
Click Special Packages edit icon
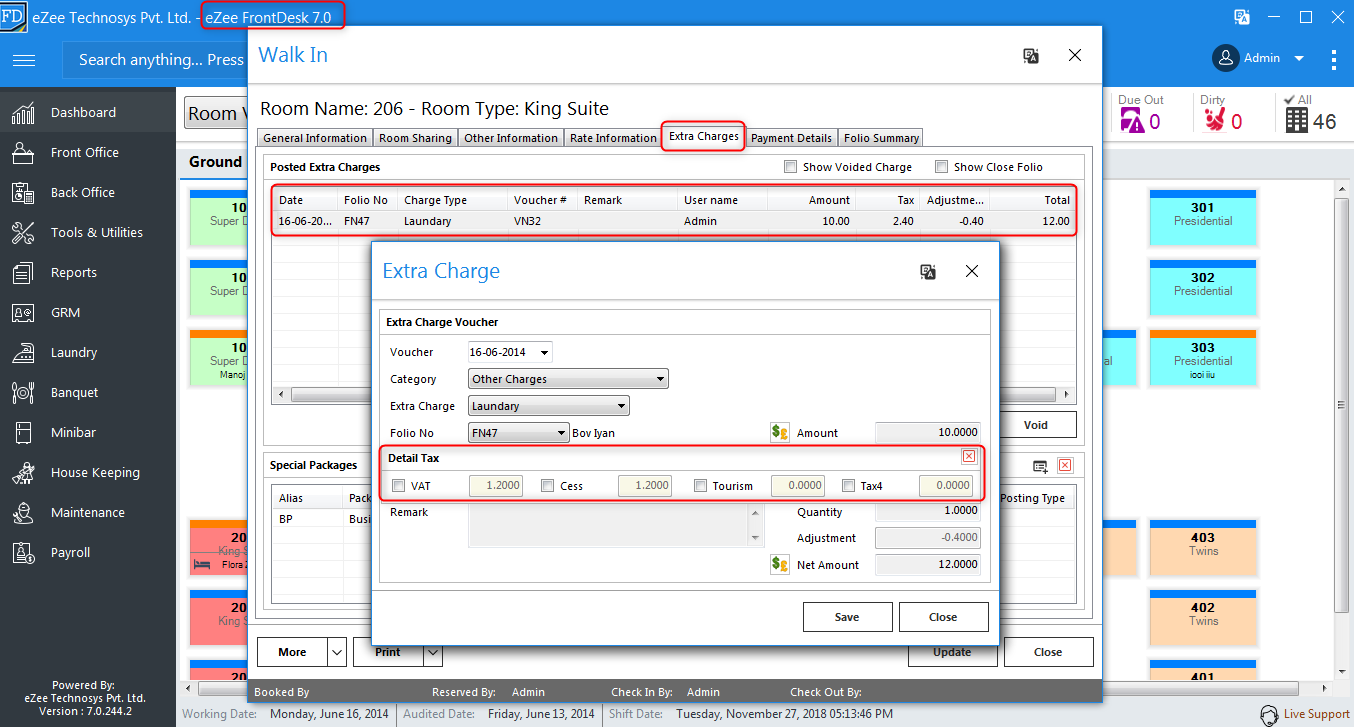pyautogui.click(x=1041, y=466)
